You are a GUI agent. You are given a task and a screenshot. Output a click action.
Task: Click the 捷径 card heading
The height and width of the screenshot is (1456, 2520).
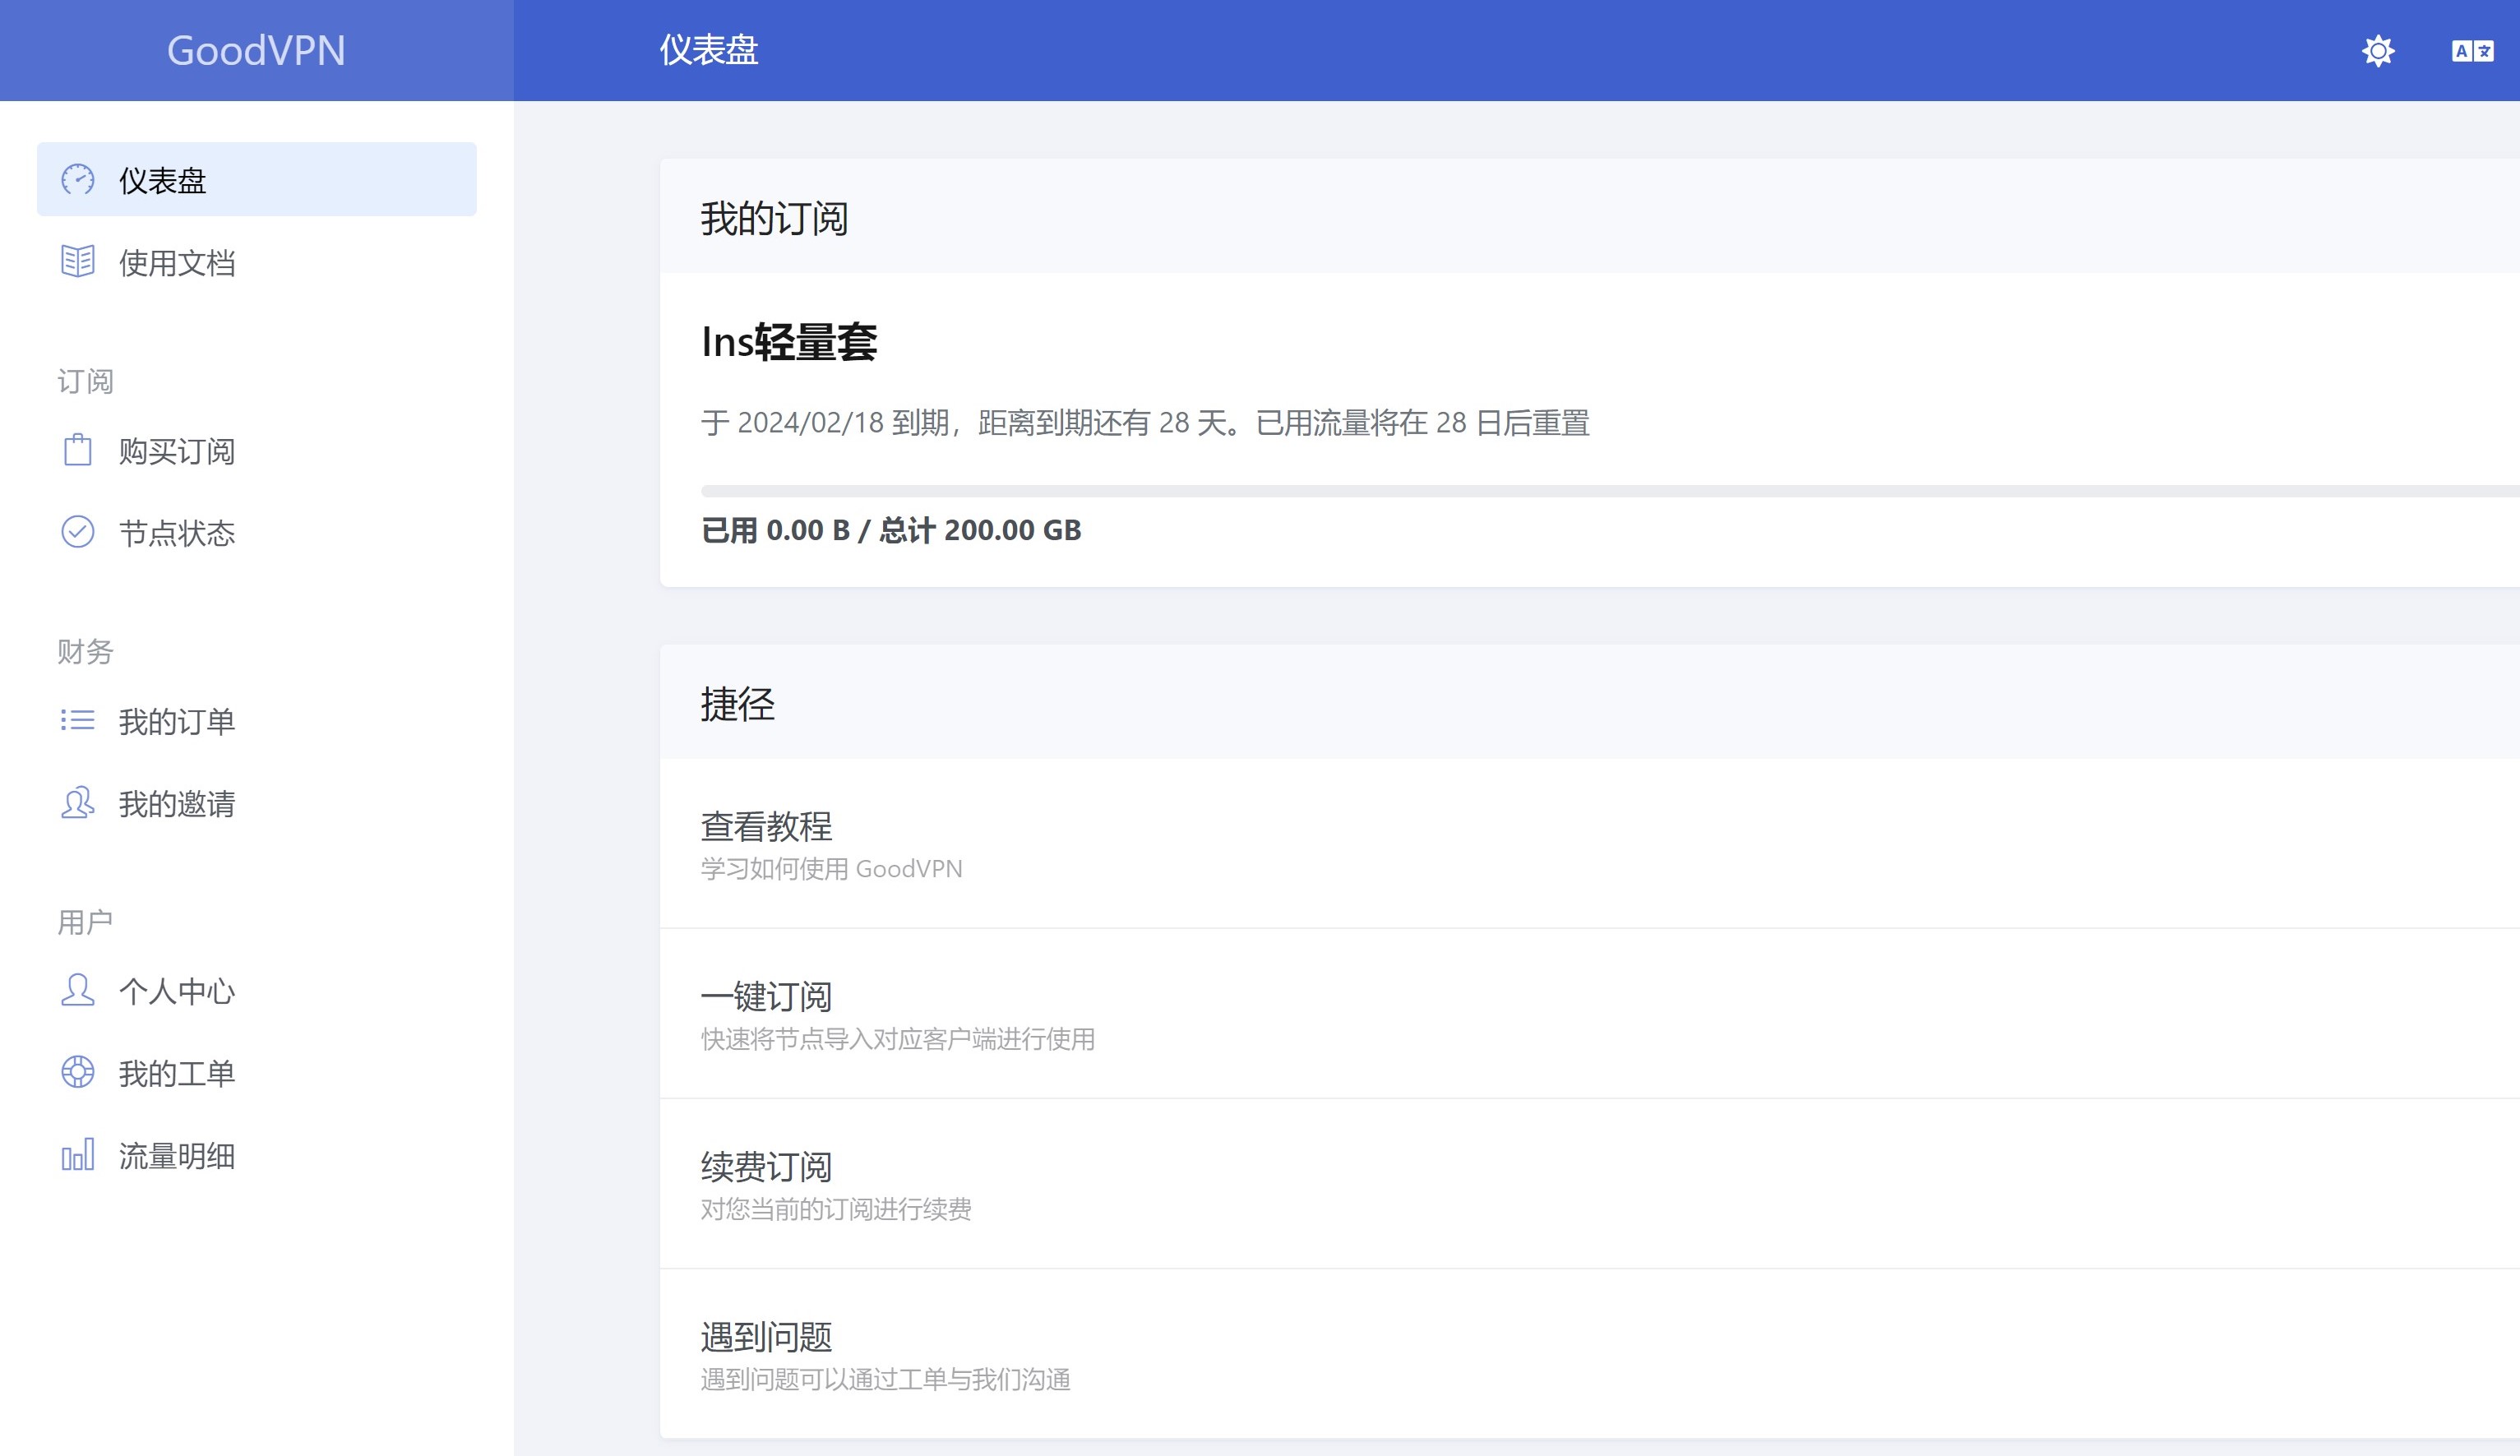click(737, 704)
